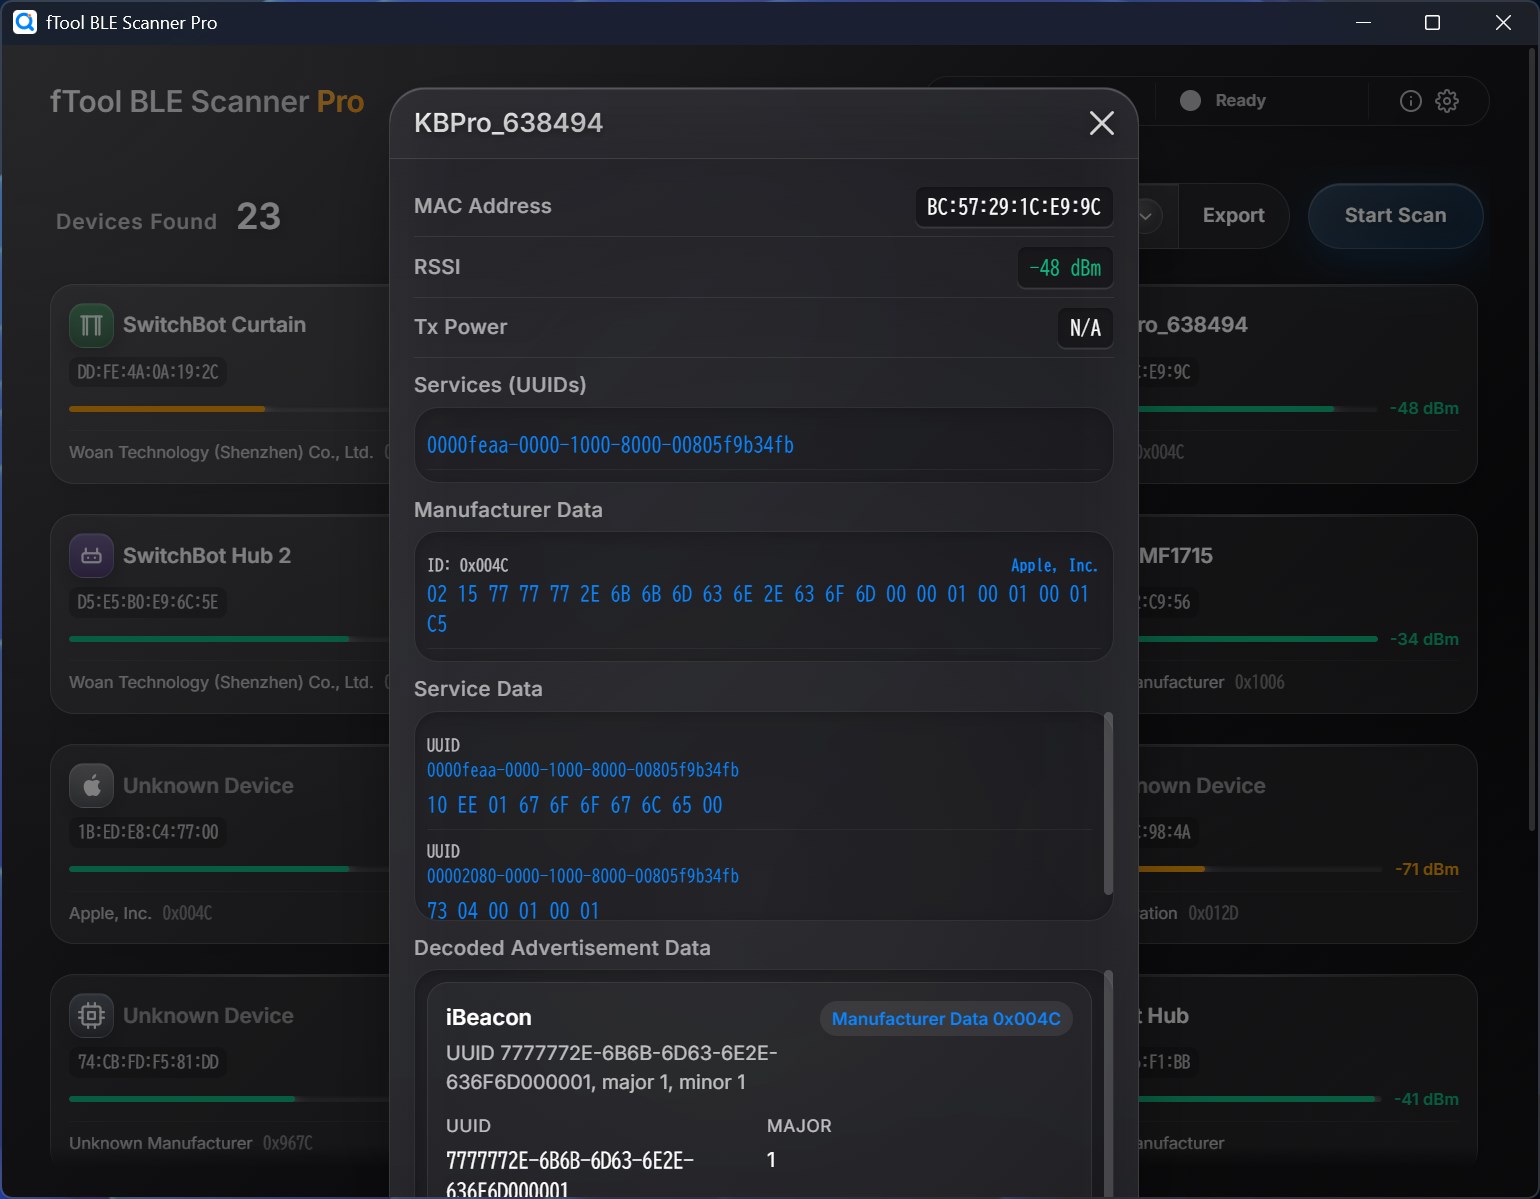Click the chip icon beside 74:CB:FD:F5:81:DD
Screen dimensions: 1540x1199
pyautogui.click(x=91, y=1015)
